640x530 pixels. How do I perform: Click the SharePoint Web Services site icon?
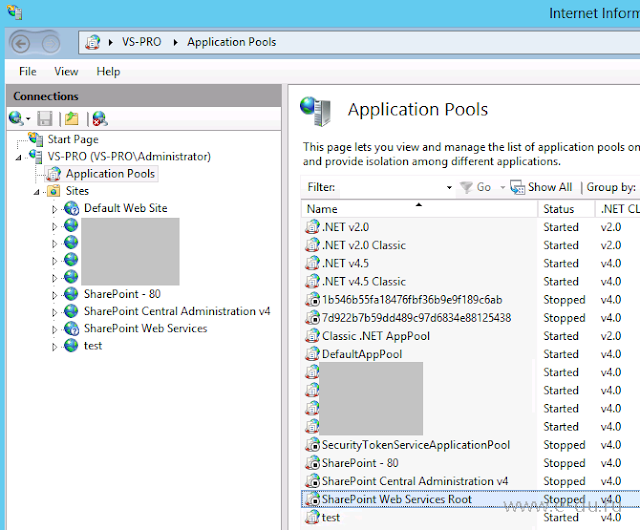71,328
